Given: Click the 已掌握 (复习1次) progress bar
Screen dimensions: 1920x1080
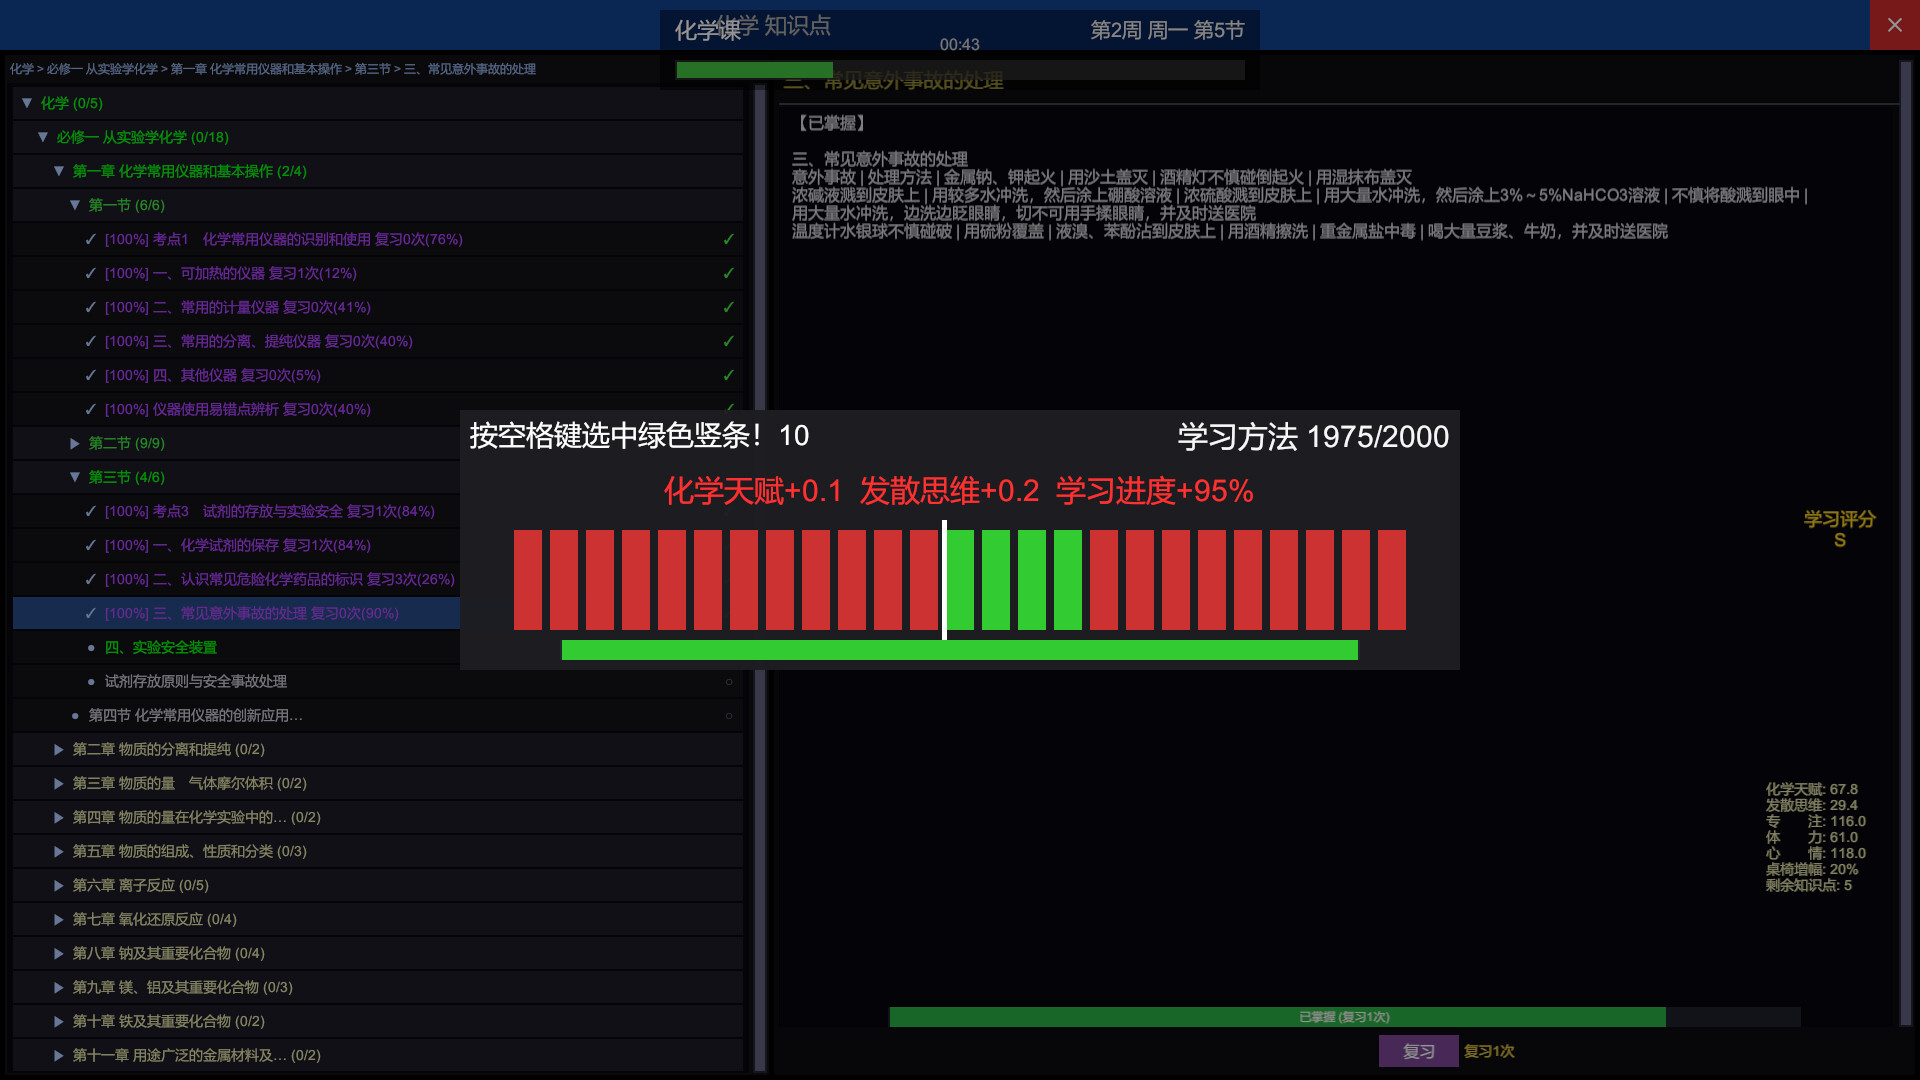Looking at the screenshot, I should [1345, 1017].
